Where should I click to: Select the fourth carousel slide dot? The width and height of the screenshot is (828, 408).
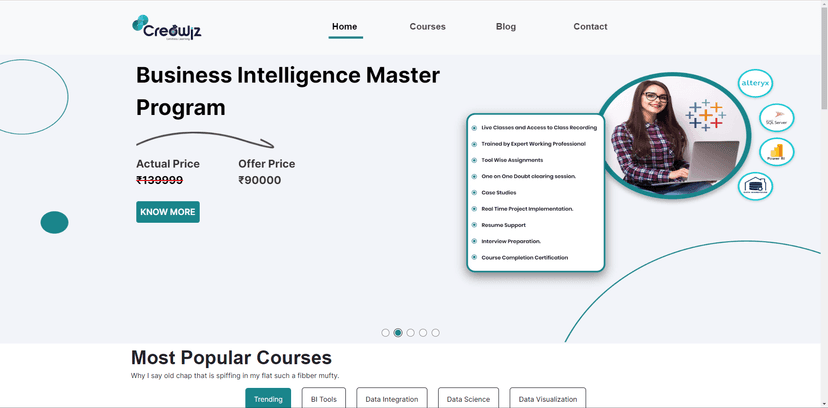(423, 333)
